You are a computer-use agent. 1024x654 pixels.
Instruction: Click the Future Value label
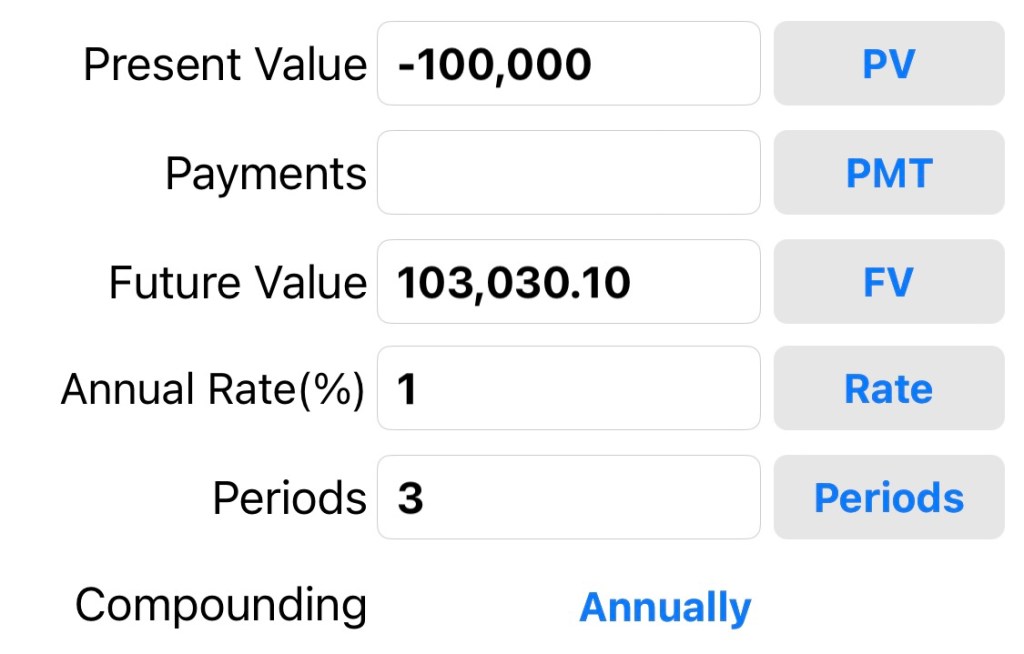238,282
